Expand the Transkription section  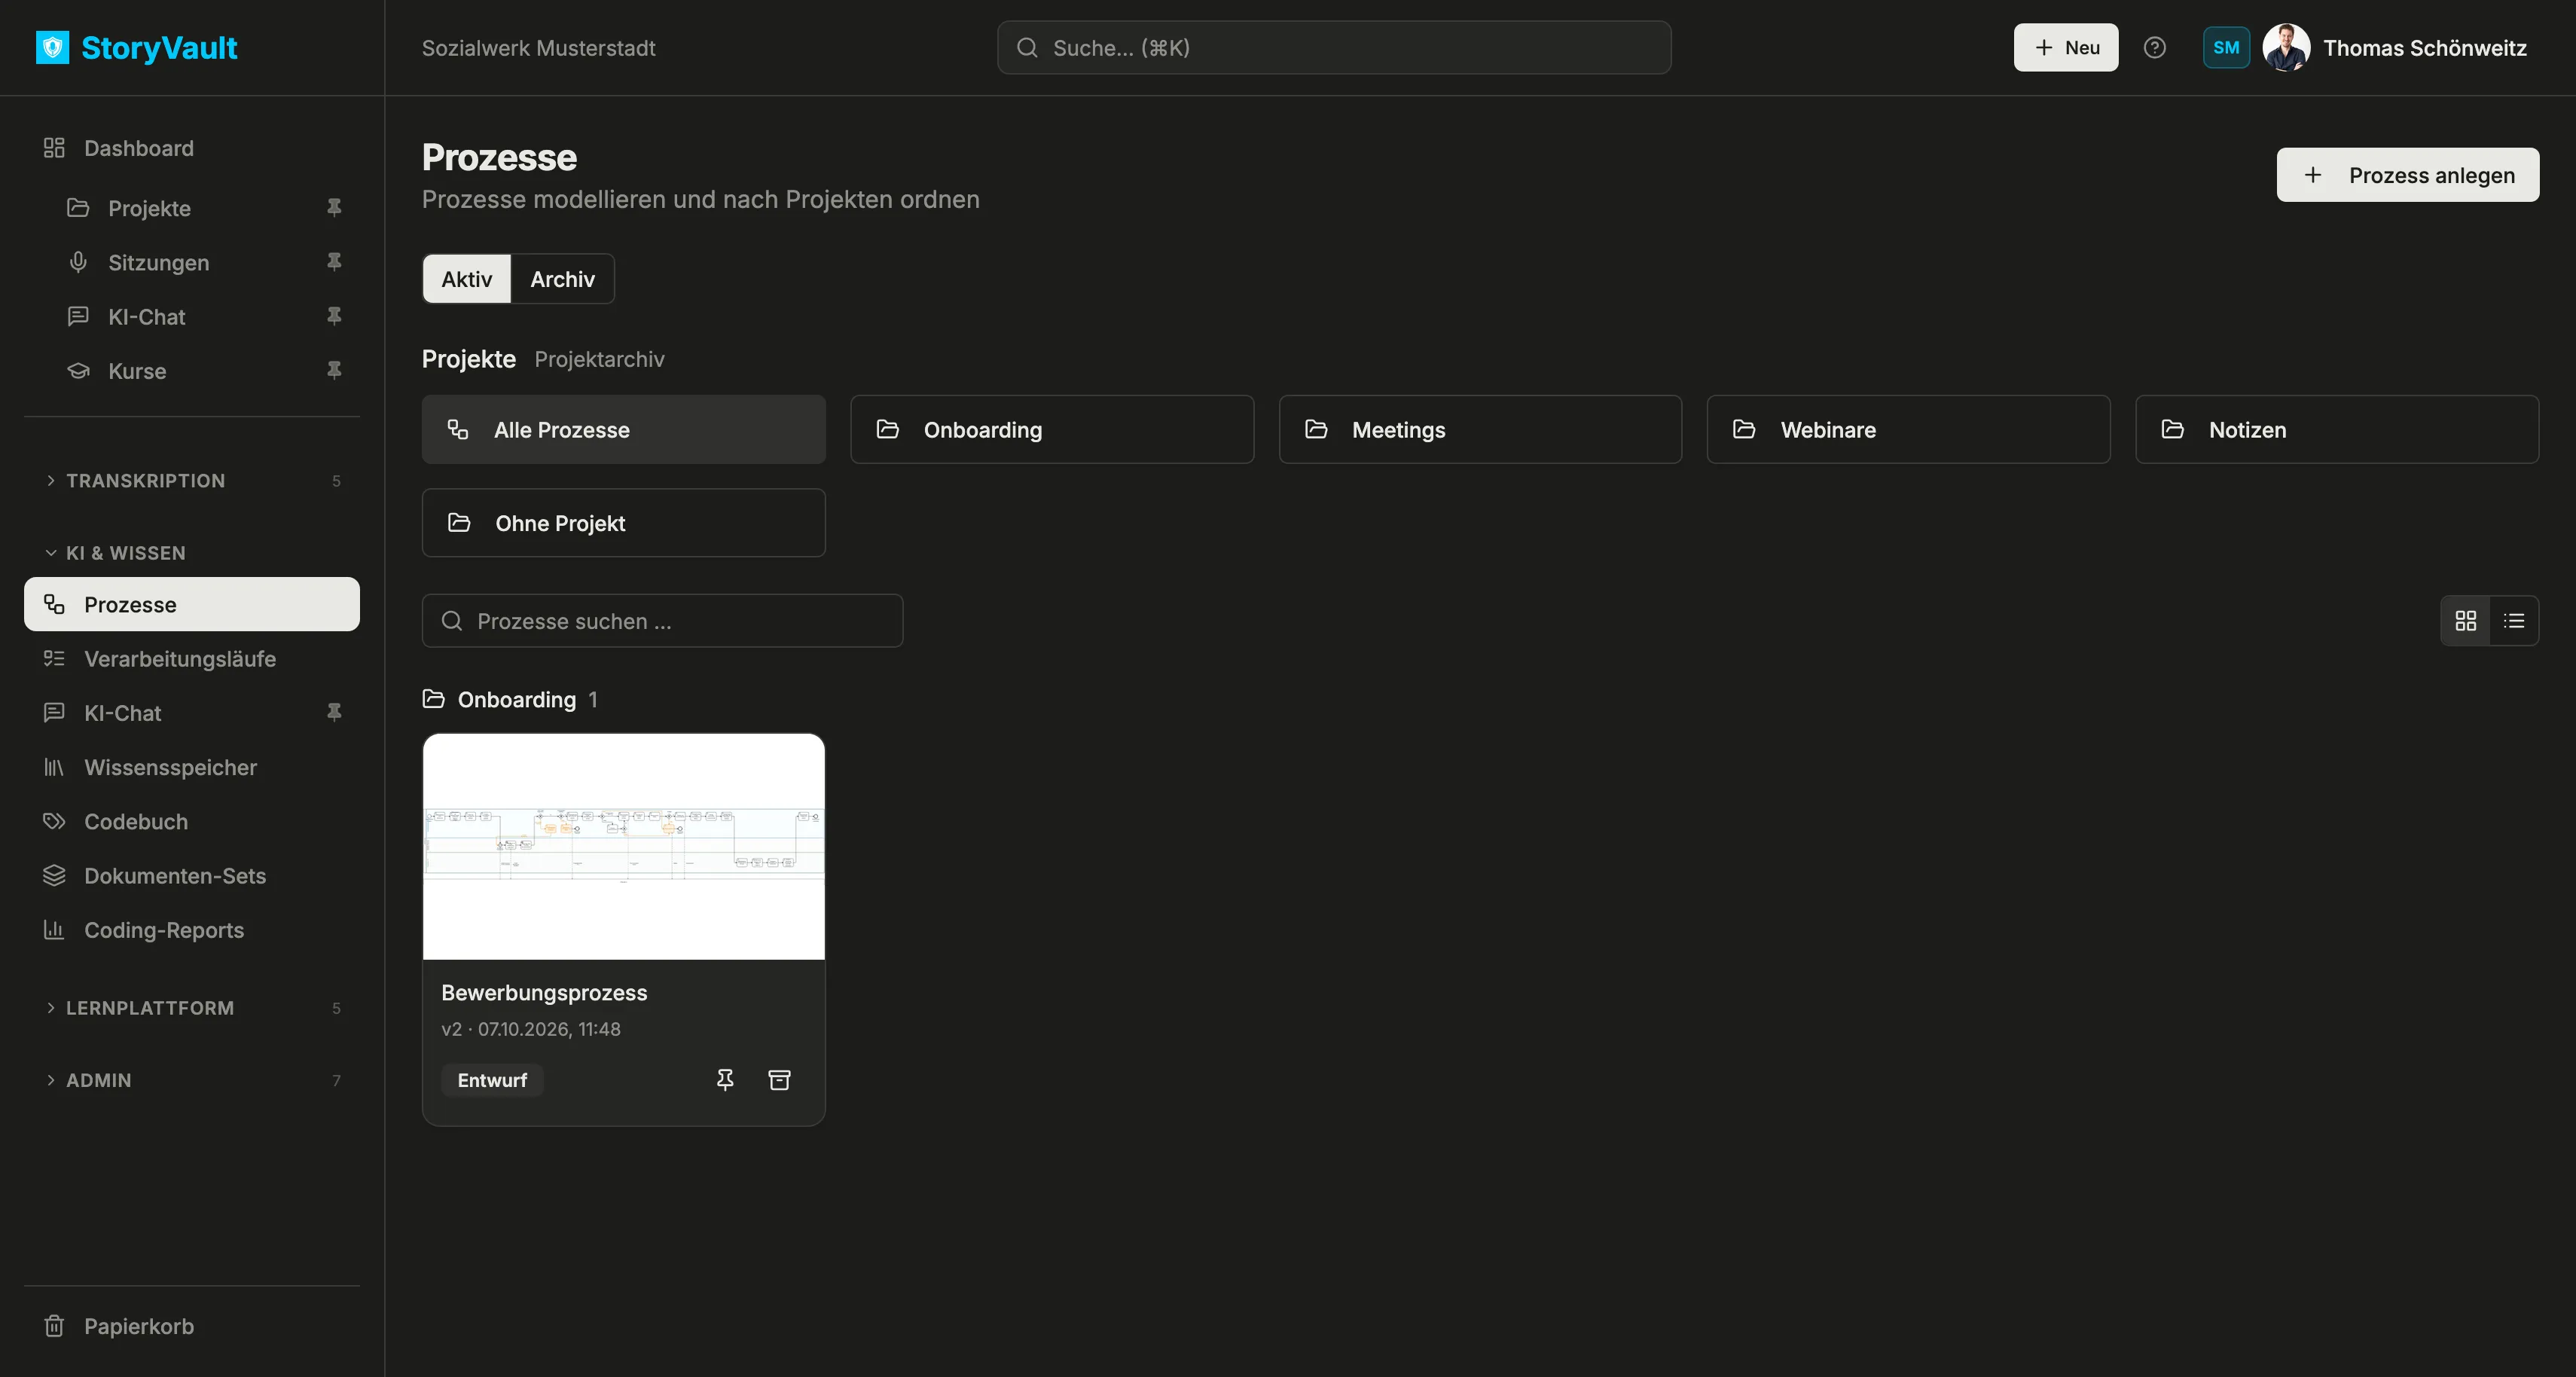[x=192, y=480]
